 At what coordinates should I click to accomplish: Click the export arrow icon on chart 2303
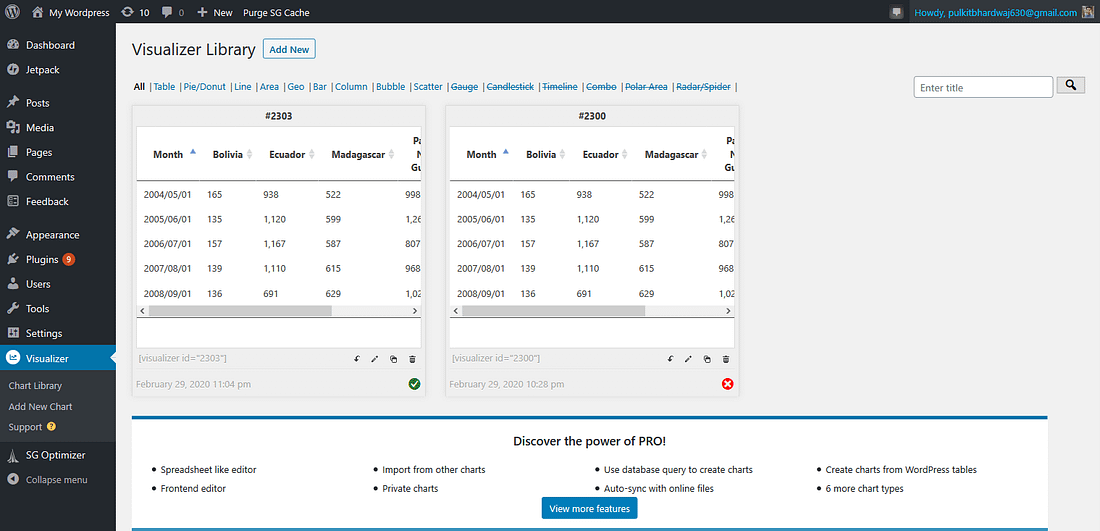[356, 359]
